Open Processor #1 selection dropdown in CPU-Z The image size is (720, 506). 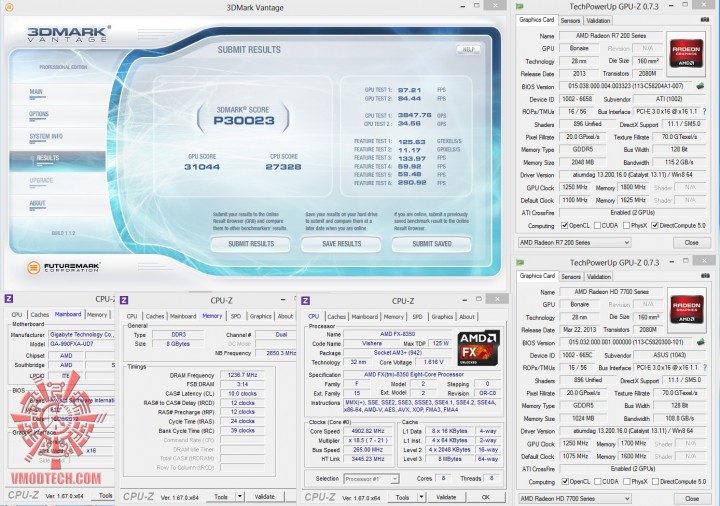click(x=371, y=478)
